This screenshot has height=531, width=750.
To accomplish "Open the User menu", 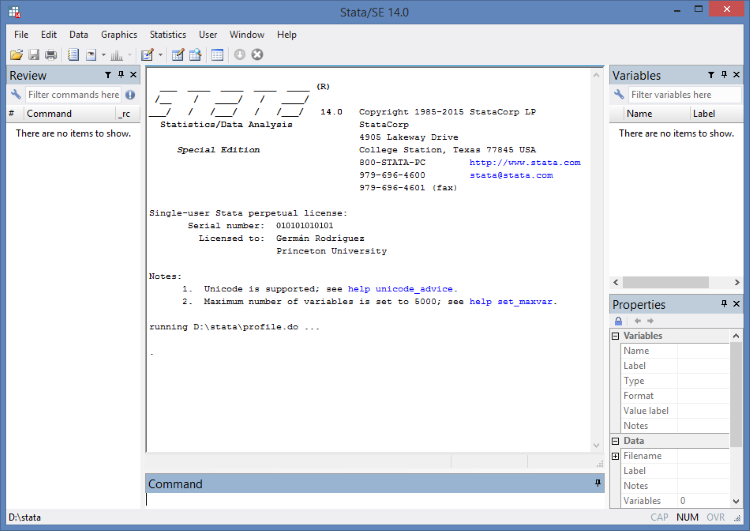I will tap(208, 34).
